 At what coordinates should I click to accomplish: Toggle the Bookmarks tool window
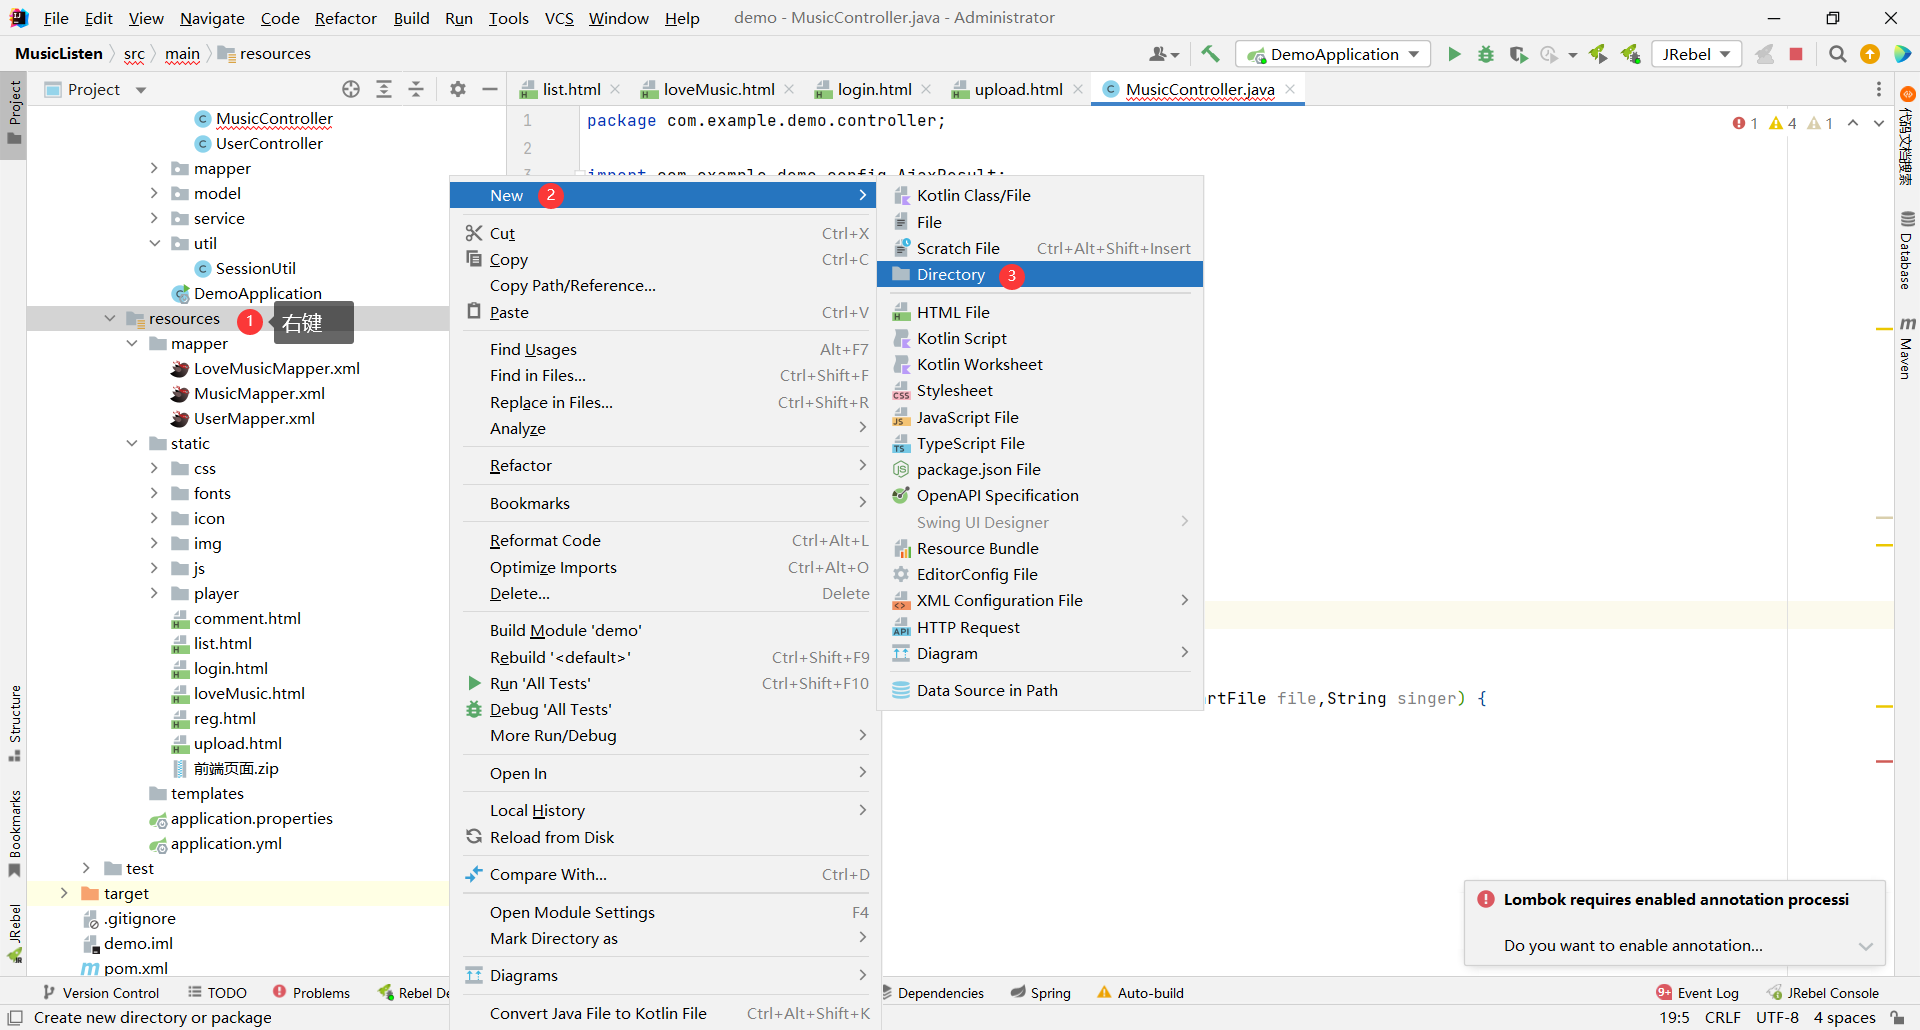click(x=14, y=833)
